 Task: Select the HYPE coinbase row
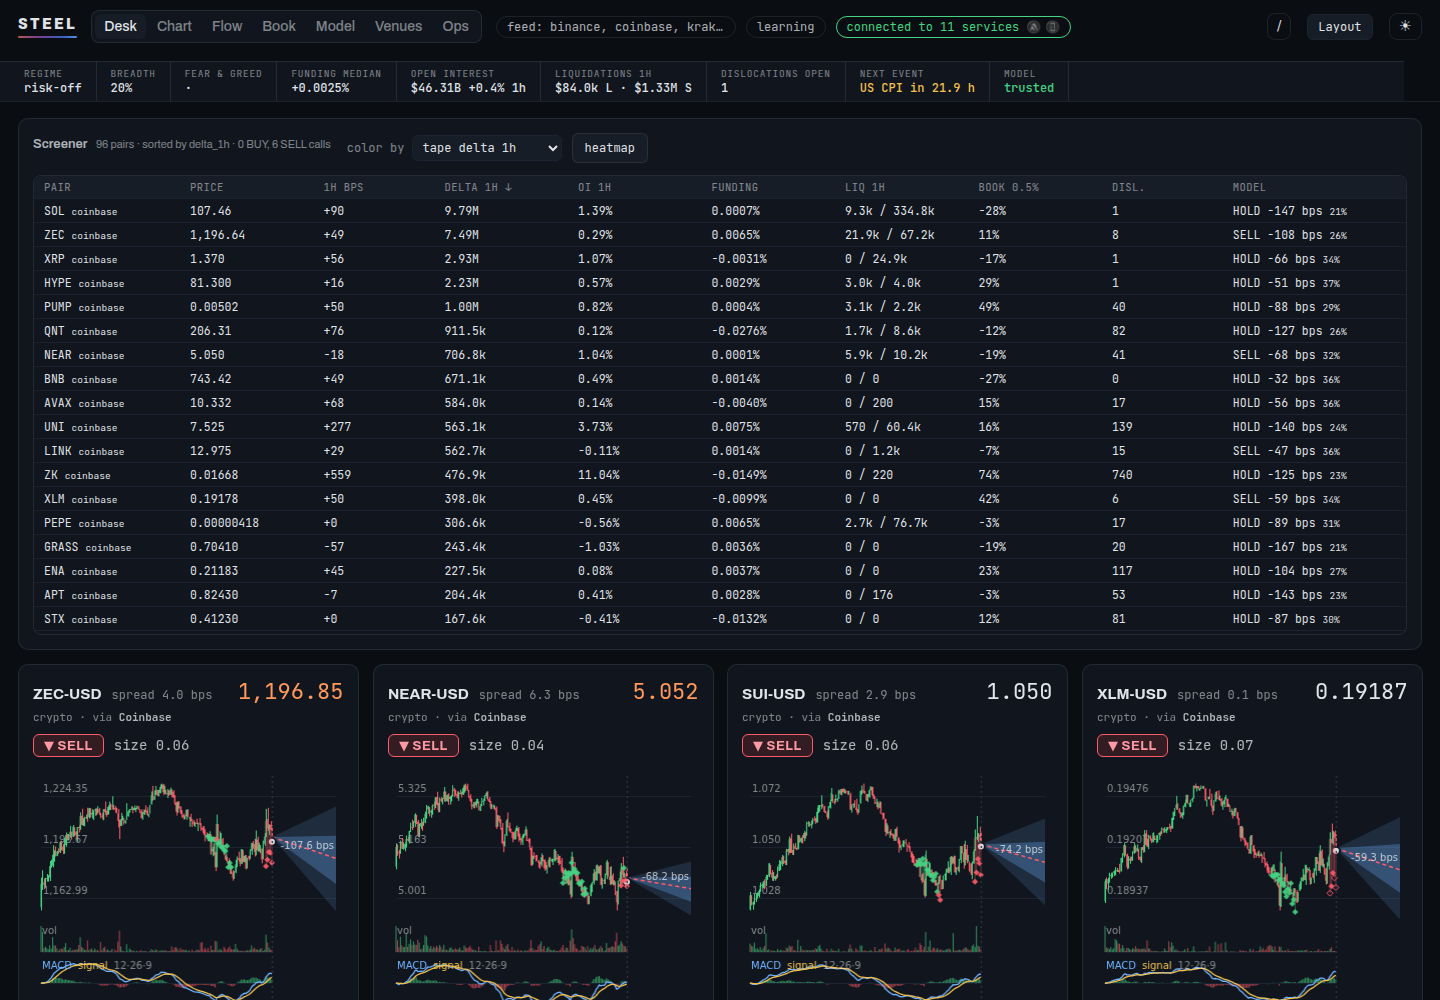(x=720, y=283)
